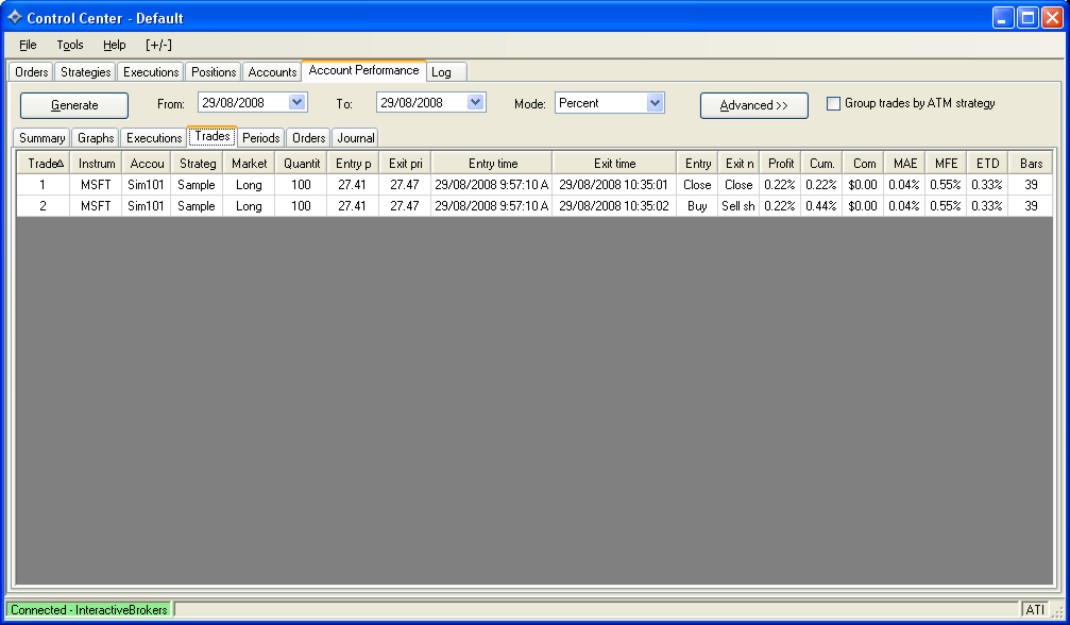The height and width of the screenshot is (625, 1070).
Task: Sort by the Exit pri column header
Action: (x=405, y=164)
